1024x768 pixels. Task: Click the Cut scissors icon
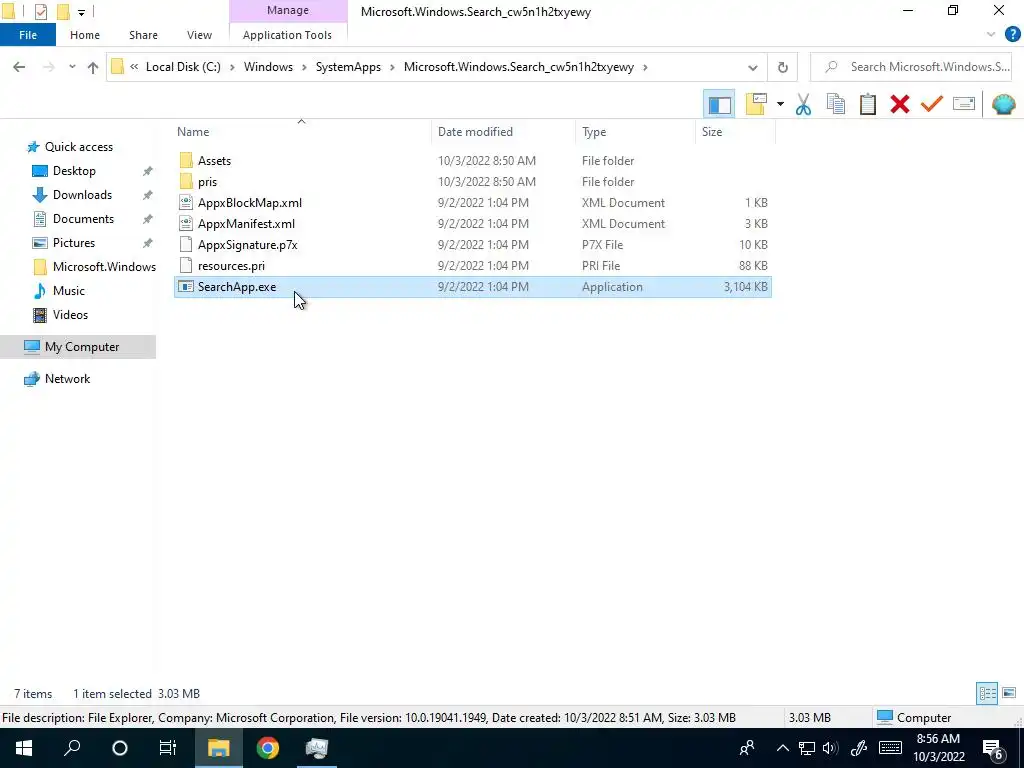point(803,104)
